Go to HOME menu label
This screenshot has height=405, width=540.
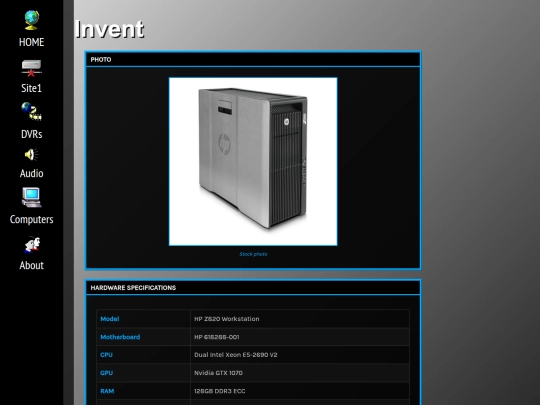(31, 42)
